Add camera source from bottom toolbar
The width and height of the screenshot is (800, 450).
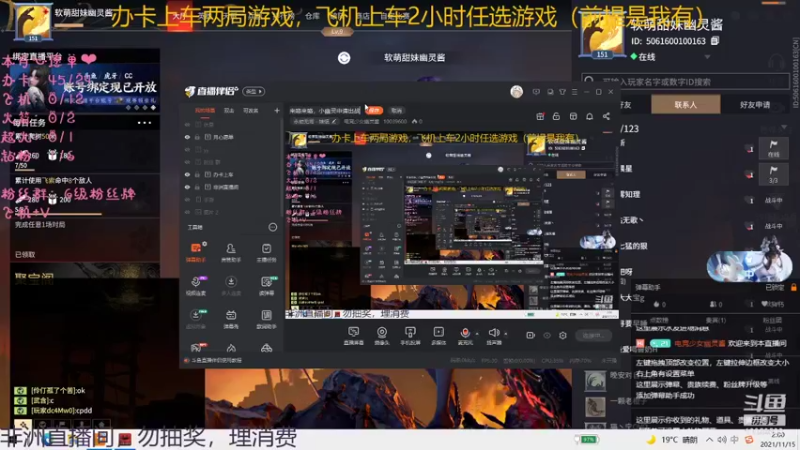[x=382, y=335]
